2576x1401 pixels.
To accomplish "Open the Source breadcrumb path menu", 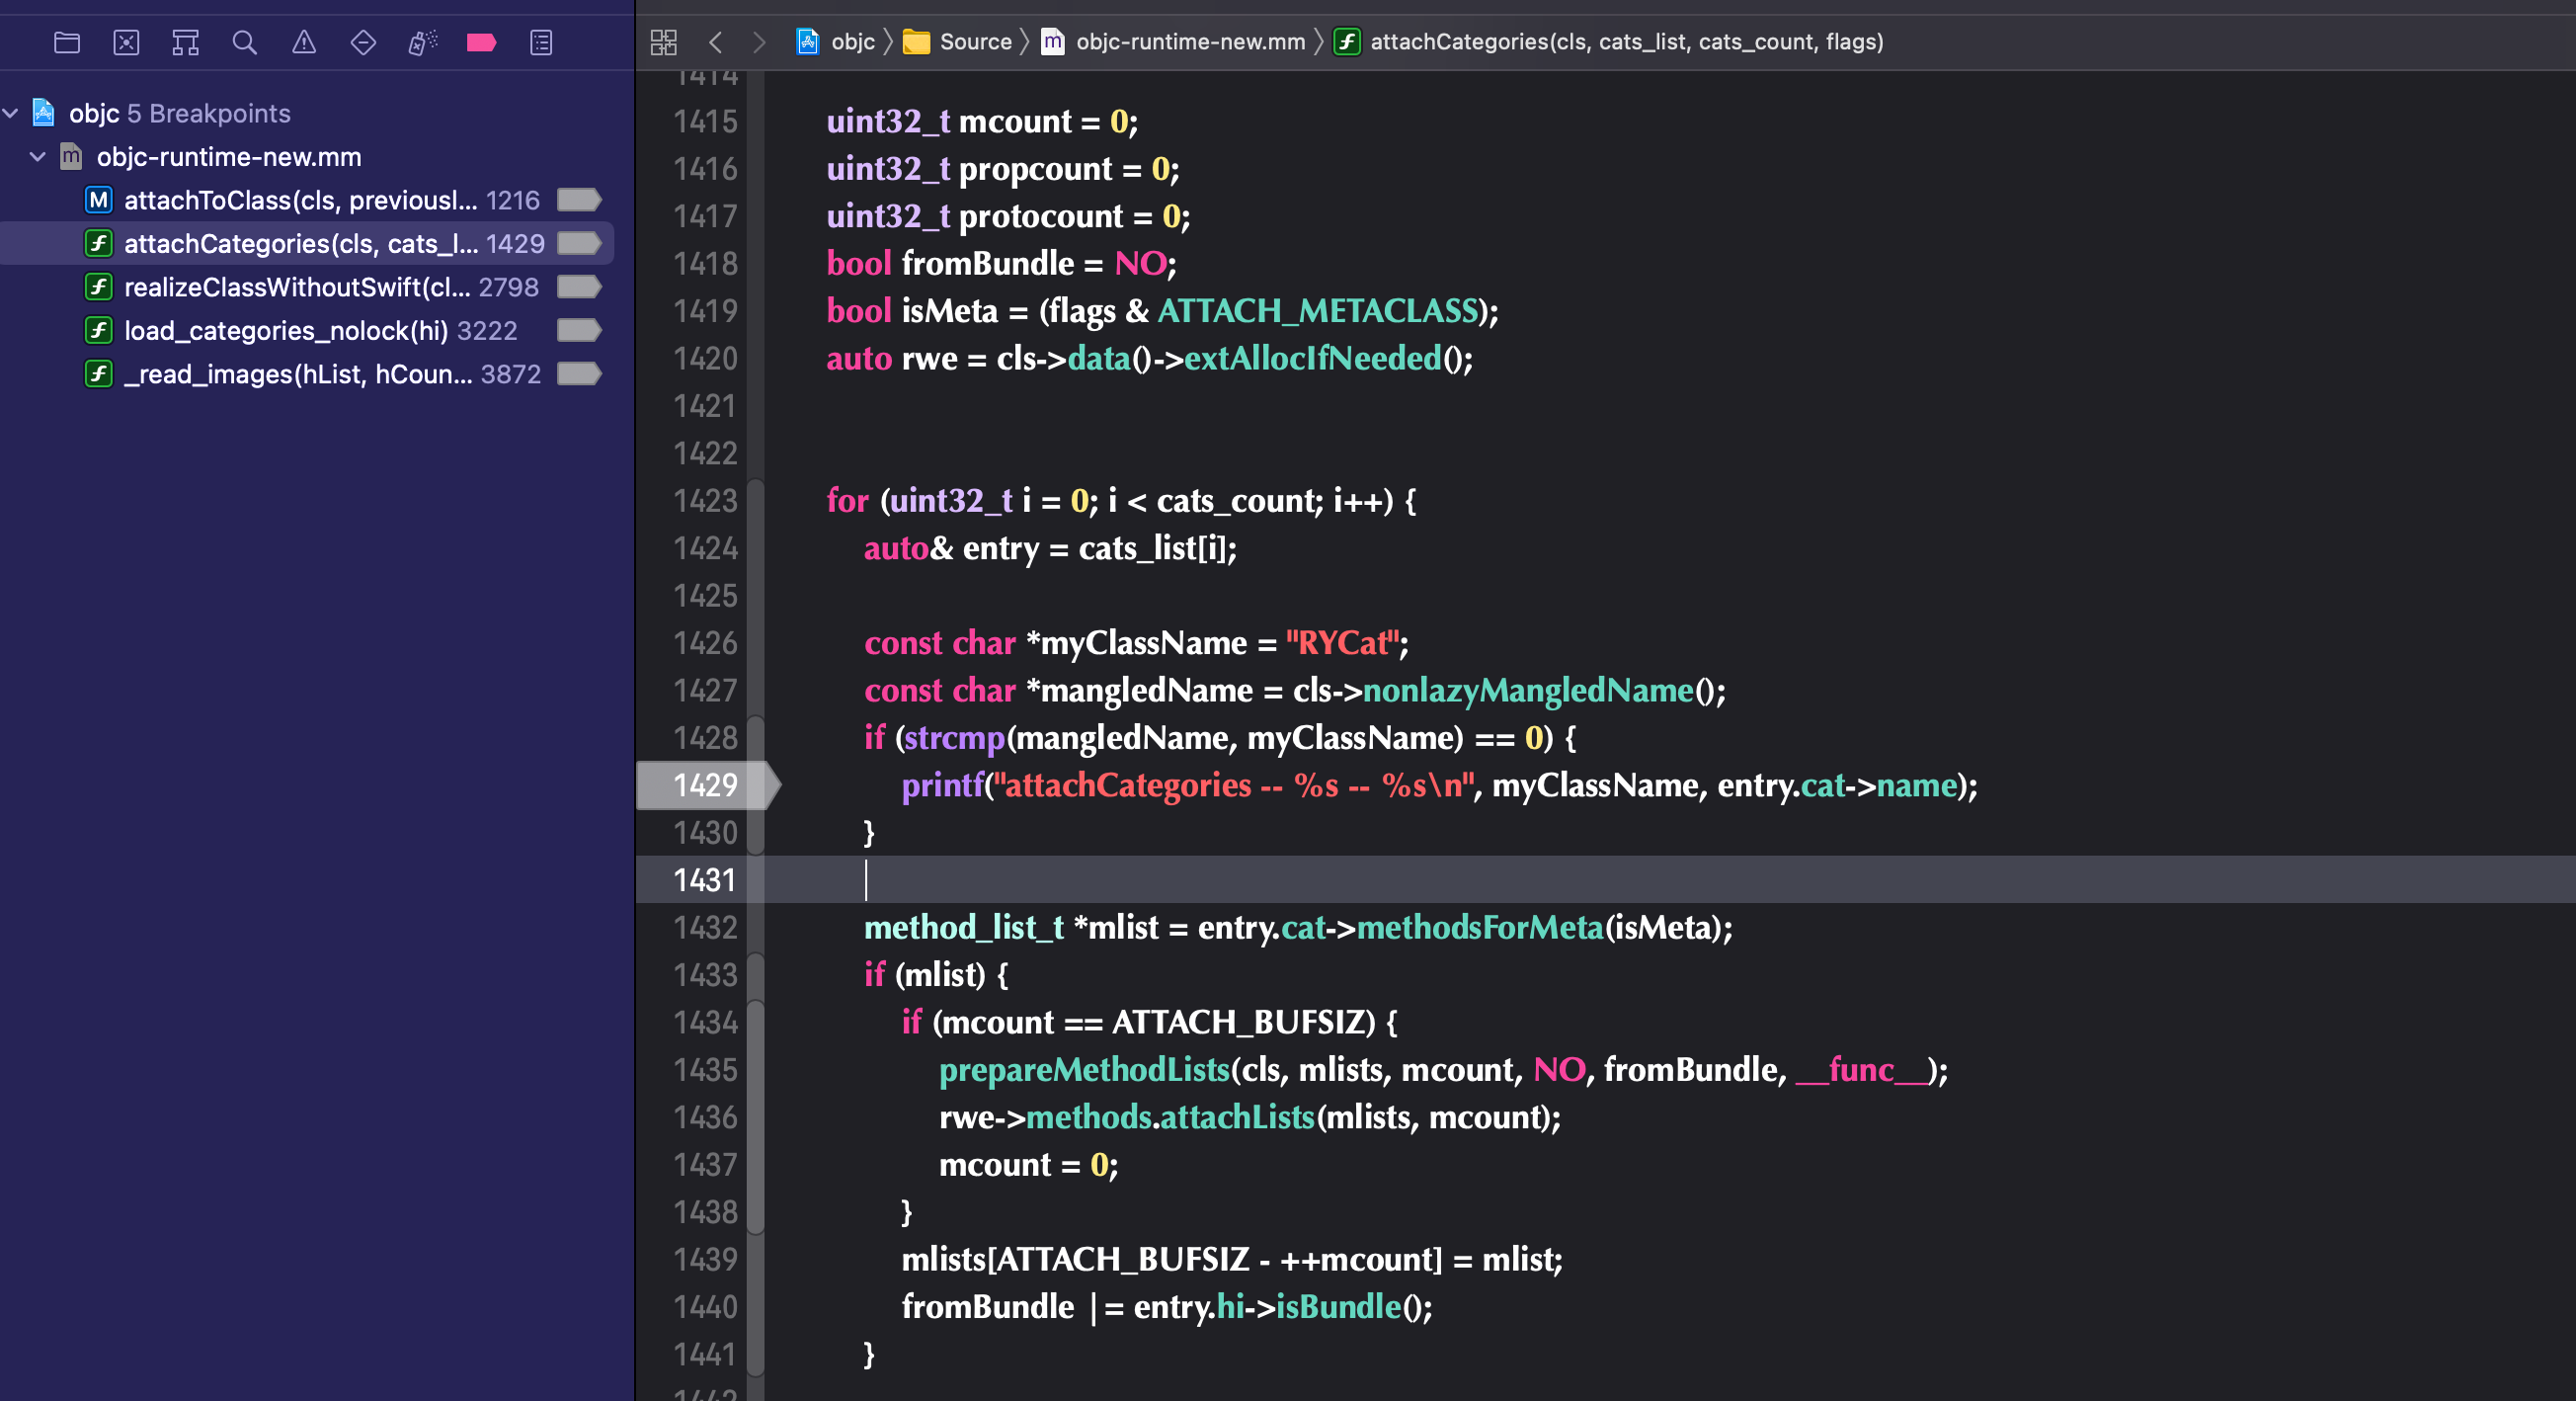I will tap(975, 42).
